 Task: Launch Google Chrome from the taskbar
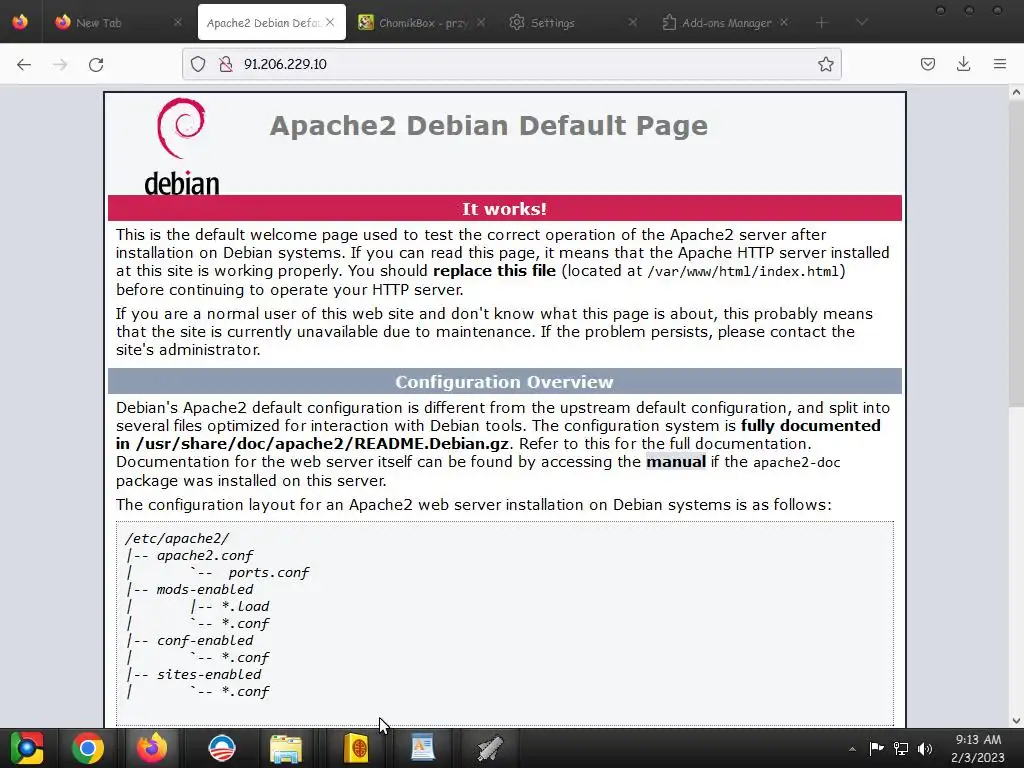pos(88,748)
